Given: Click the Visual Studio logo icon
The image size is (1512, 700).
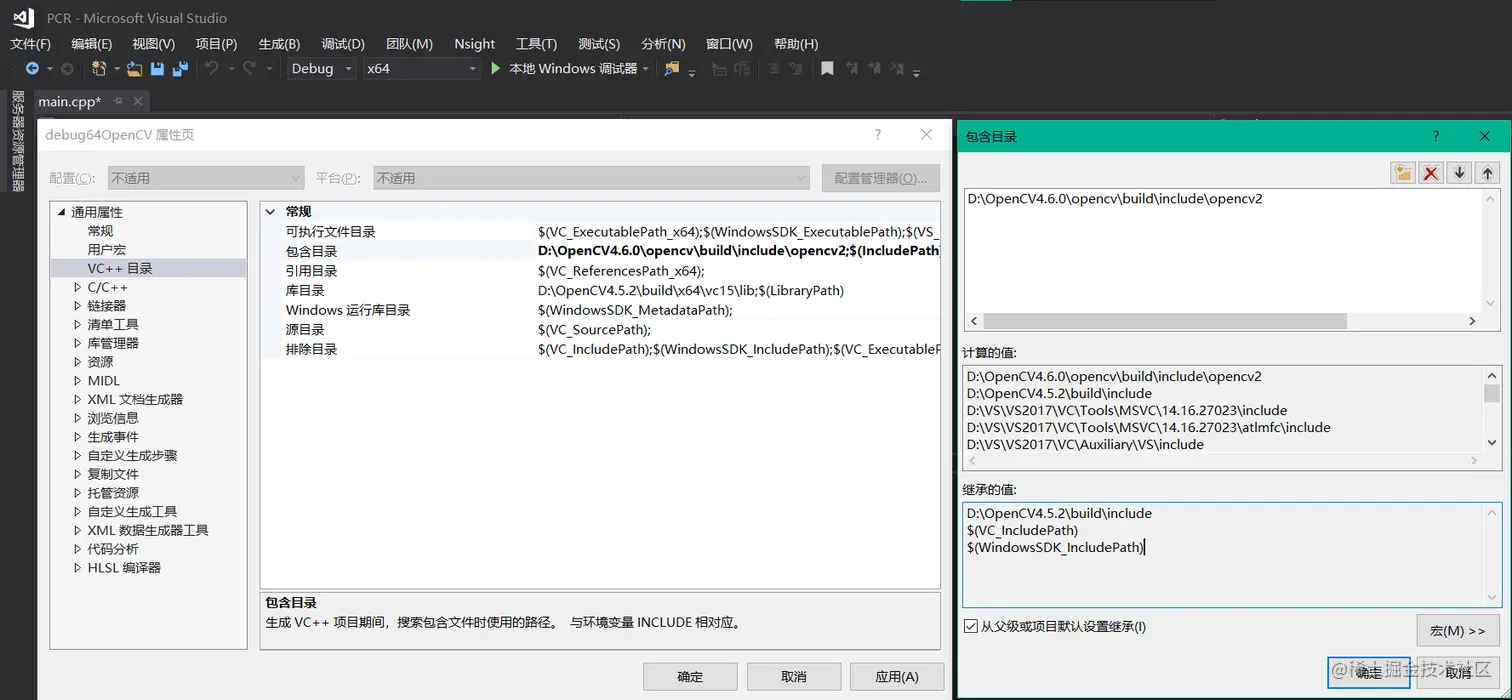Looking at the screenshot, I should 23,17.
